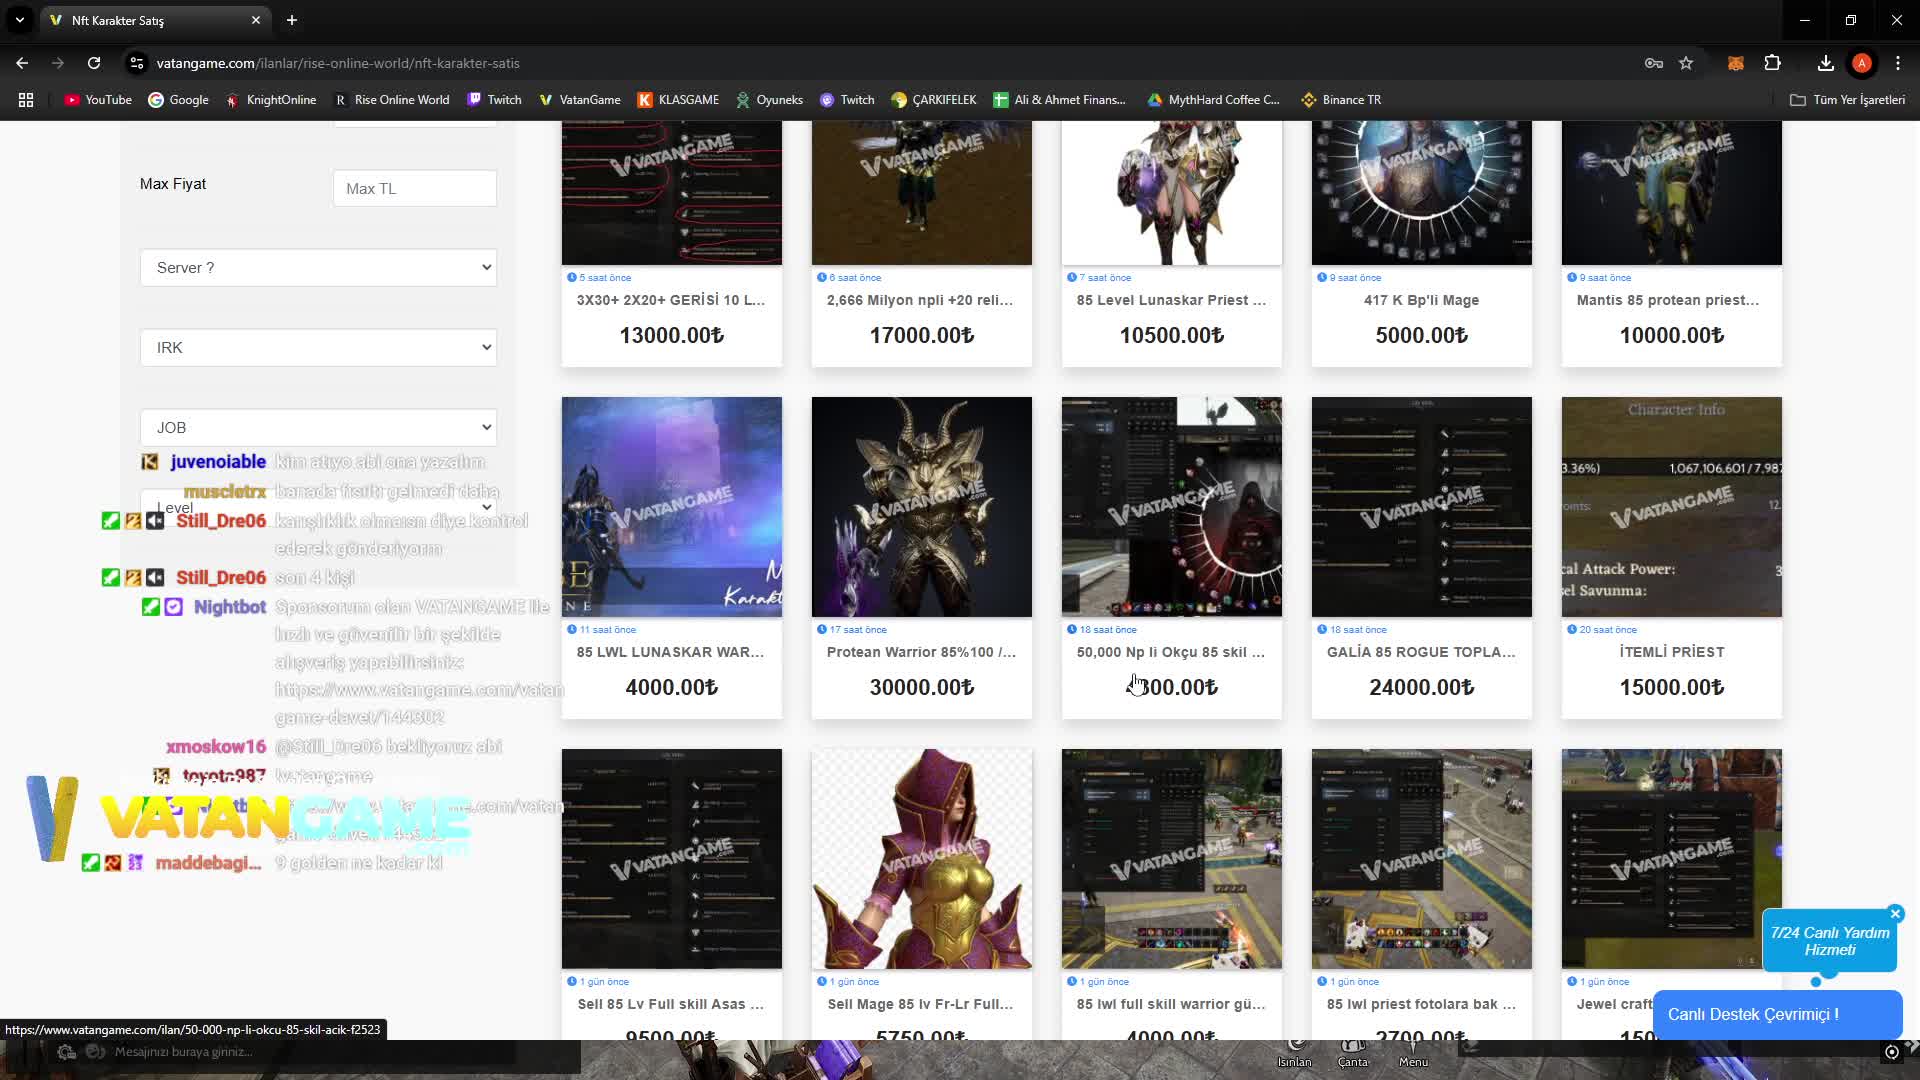Open the ÇARKIFELEK bookmark
The image size is (1920, 1080).
point(934,100)
